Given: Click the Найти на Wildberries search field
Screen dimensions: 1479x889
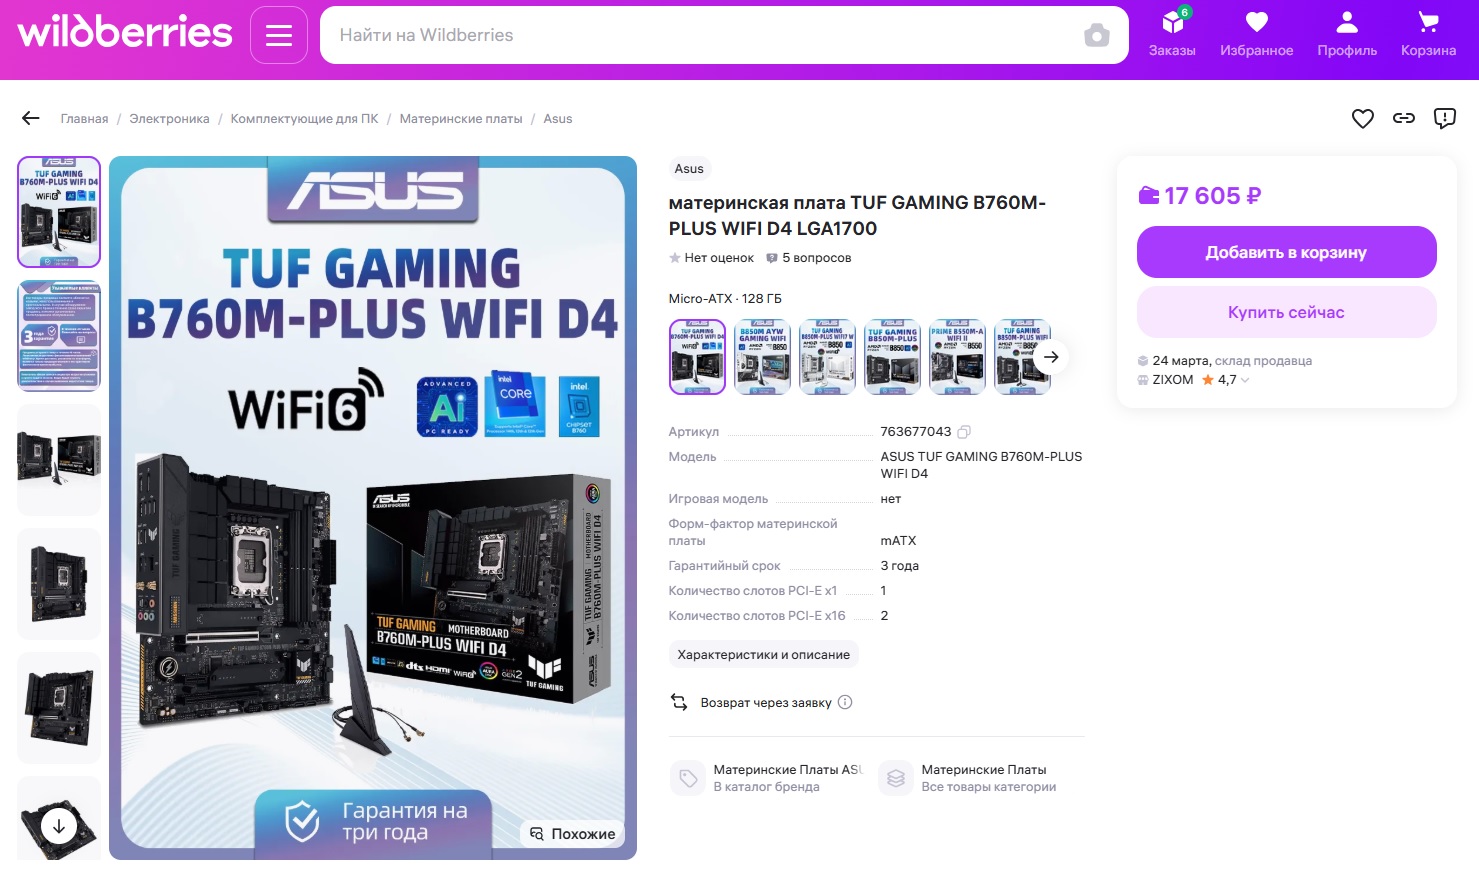Looking at the screenshot, I should pyautogui.click(x=705, y=35).
